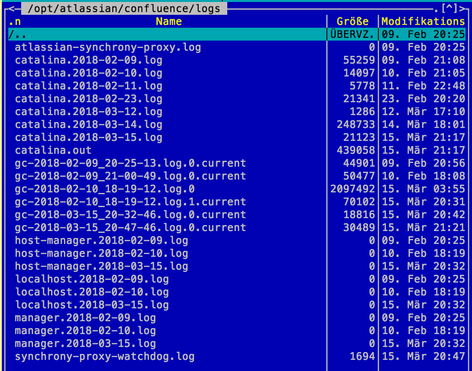
Task: Select manager.2018-03-15.log
Action: [x=85, y=344]
